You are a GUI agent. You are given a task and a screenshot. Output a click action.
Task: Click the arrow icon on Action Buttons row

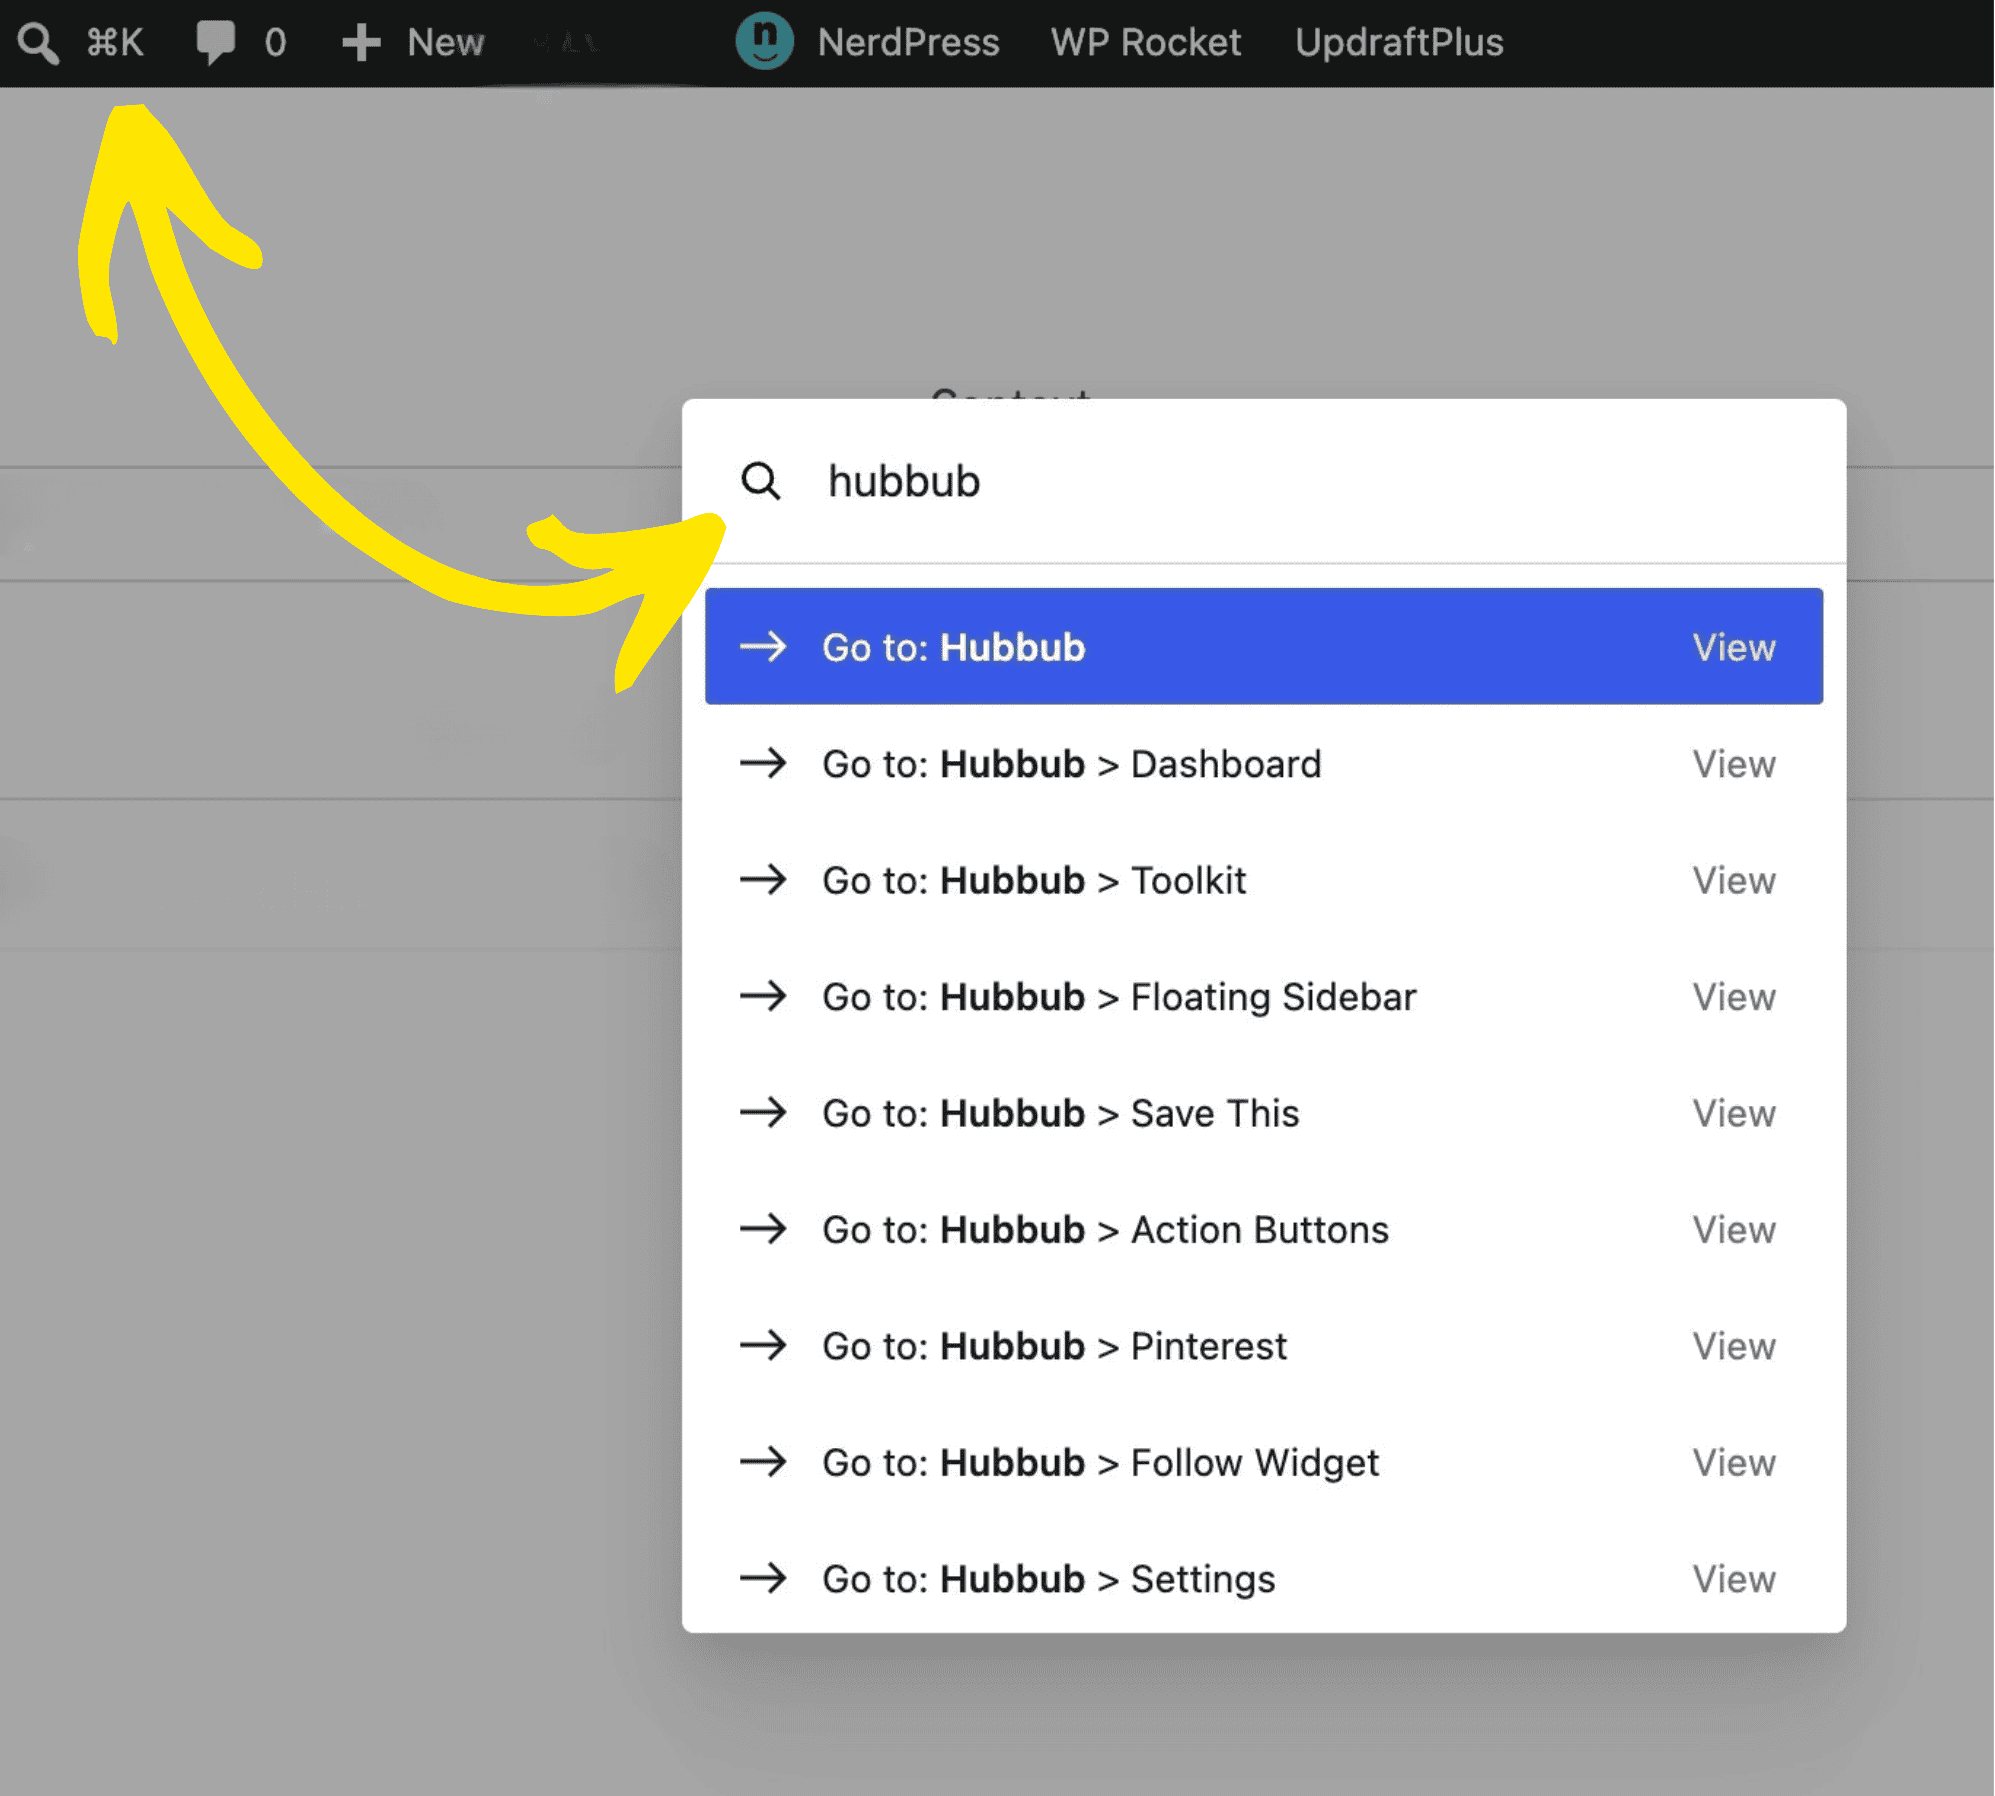[763, 1229]
